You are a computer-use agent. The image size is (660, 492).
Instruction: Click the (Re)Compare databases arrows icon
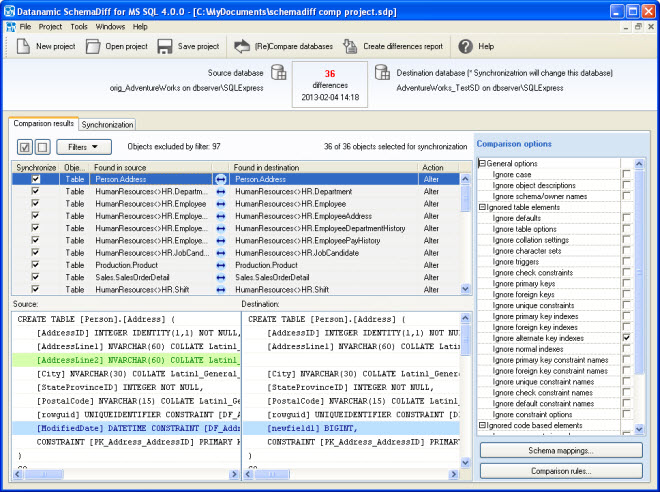242,46
